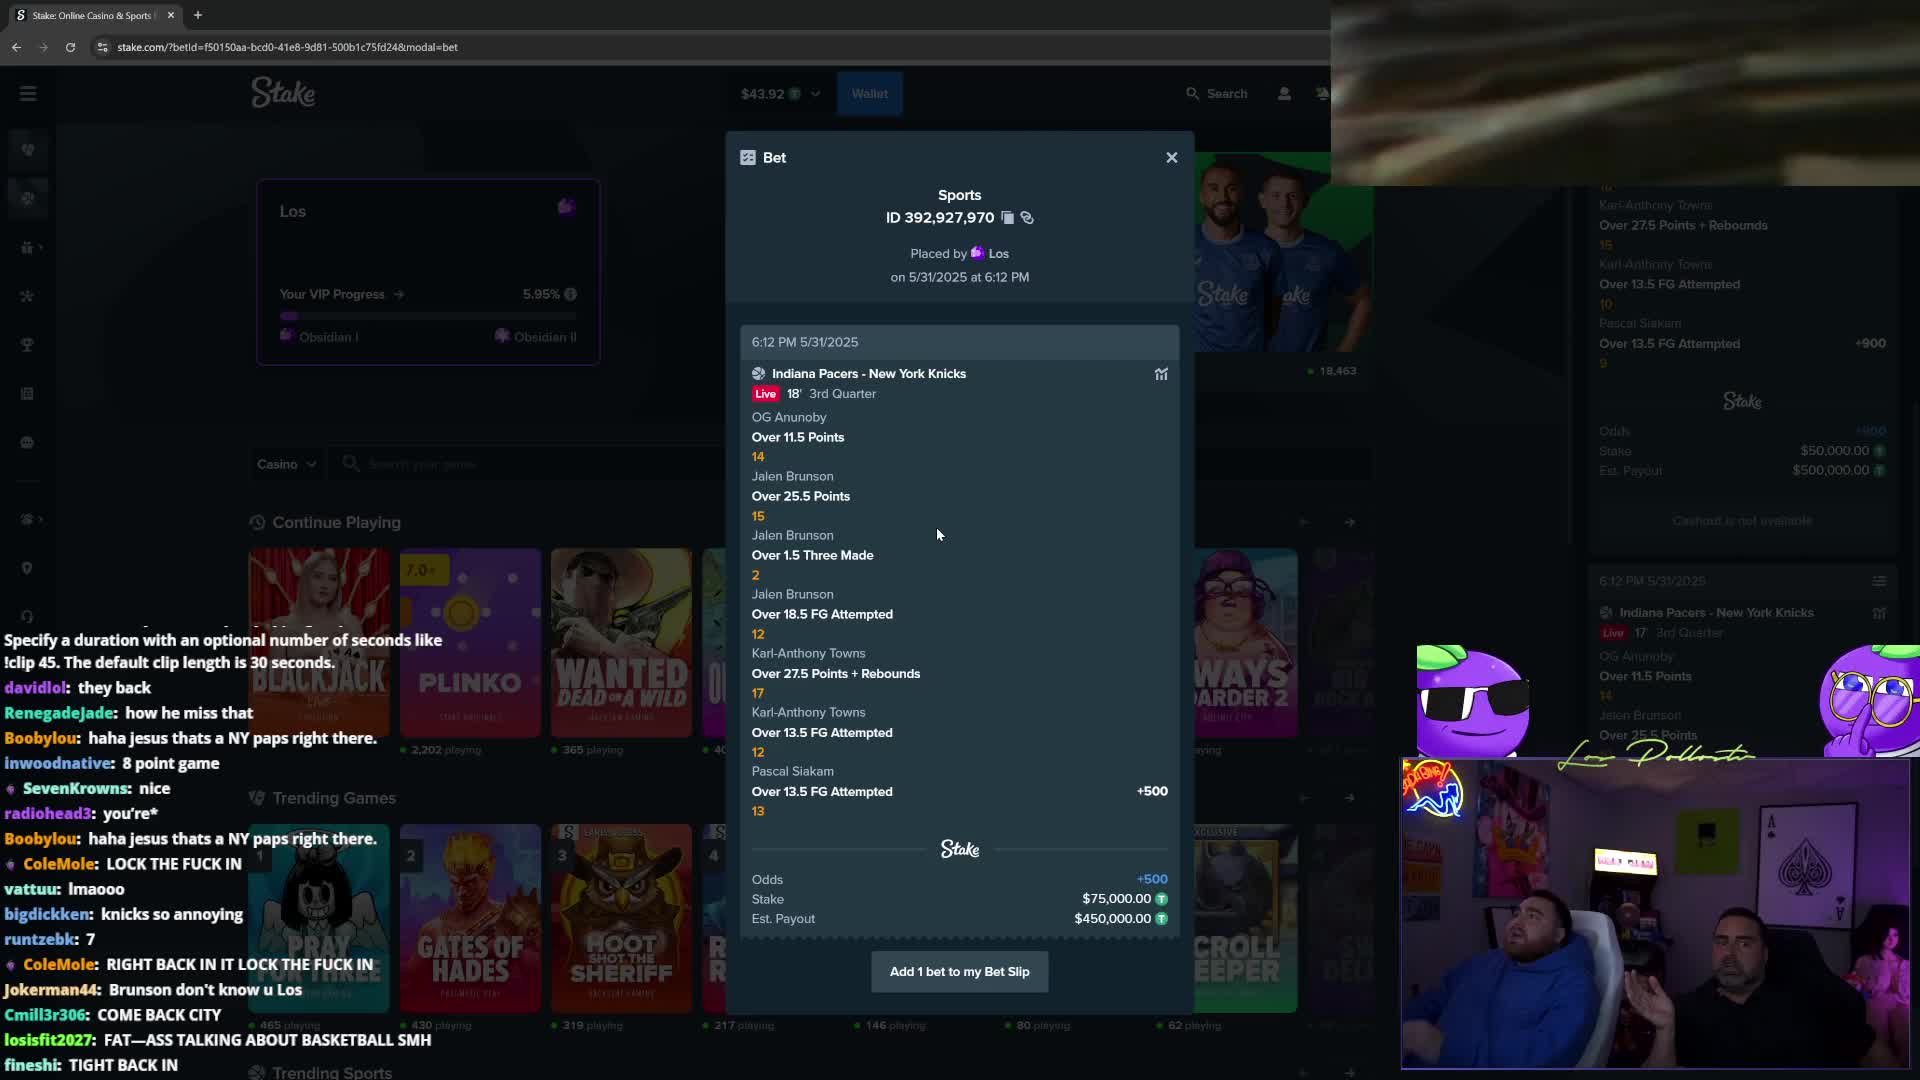1920x1080 pixels.
Task: Select Over 27.5 Points + Rebounds leg
Action: tap(836, 673)
